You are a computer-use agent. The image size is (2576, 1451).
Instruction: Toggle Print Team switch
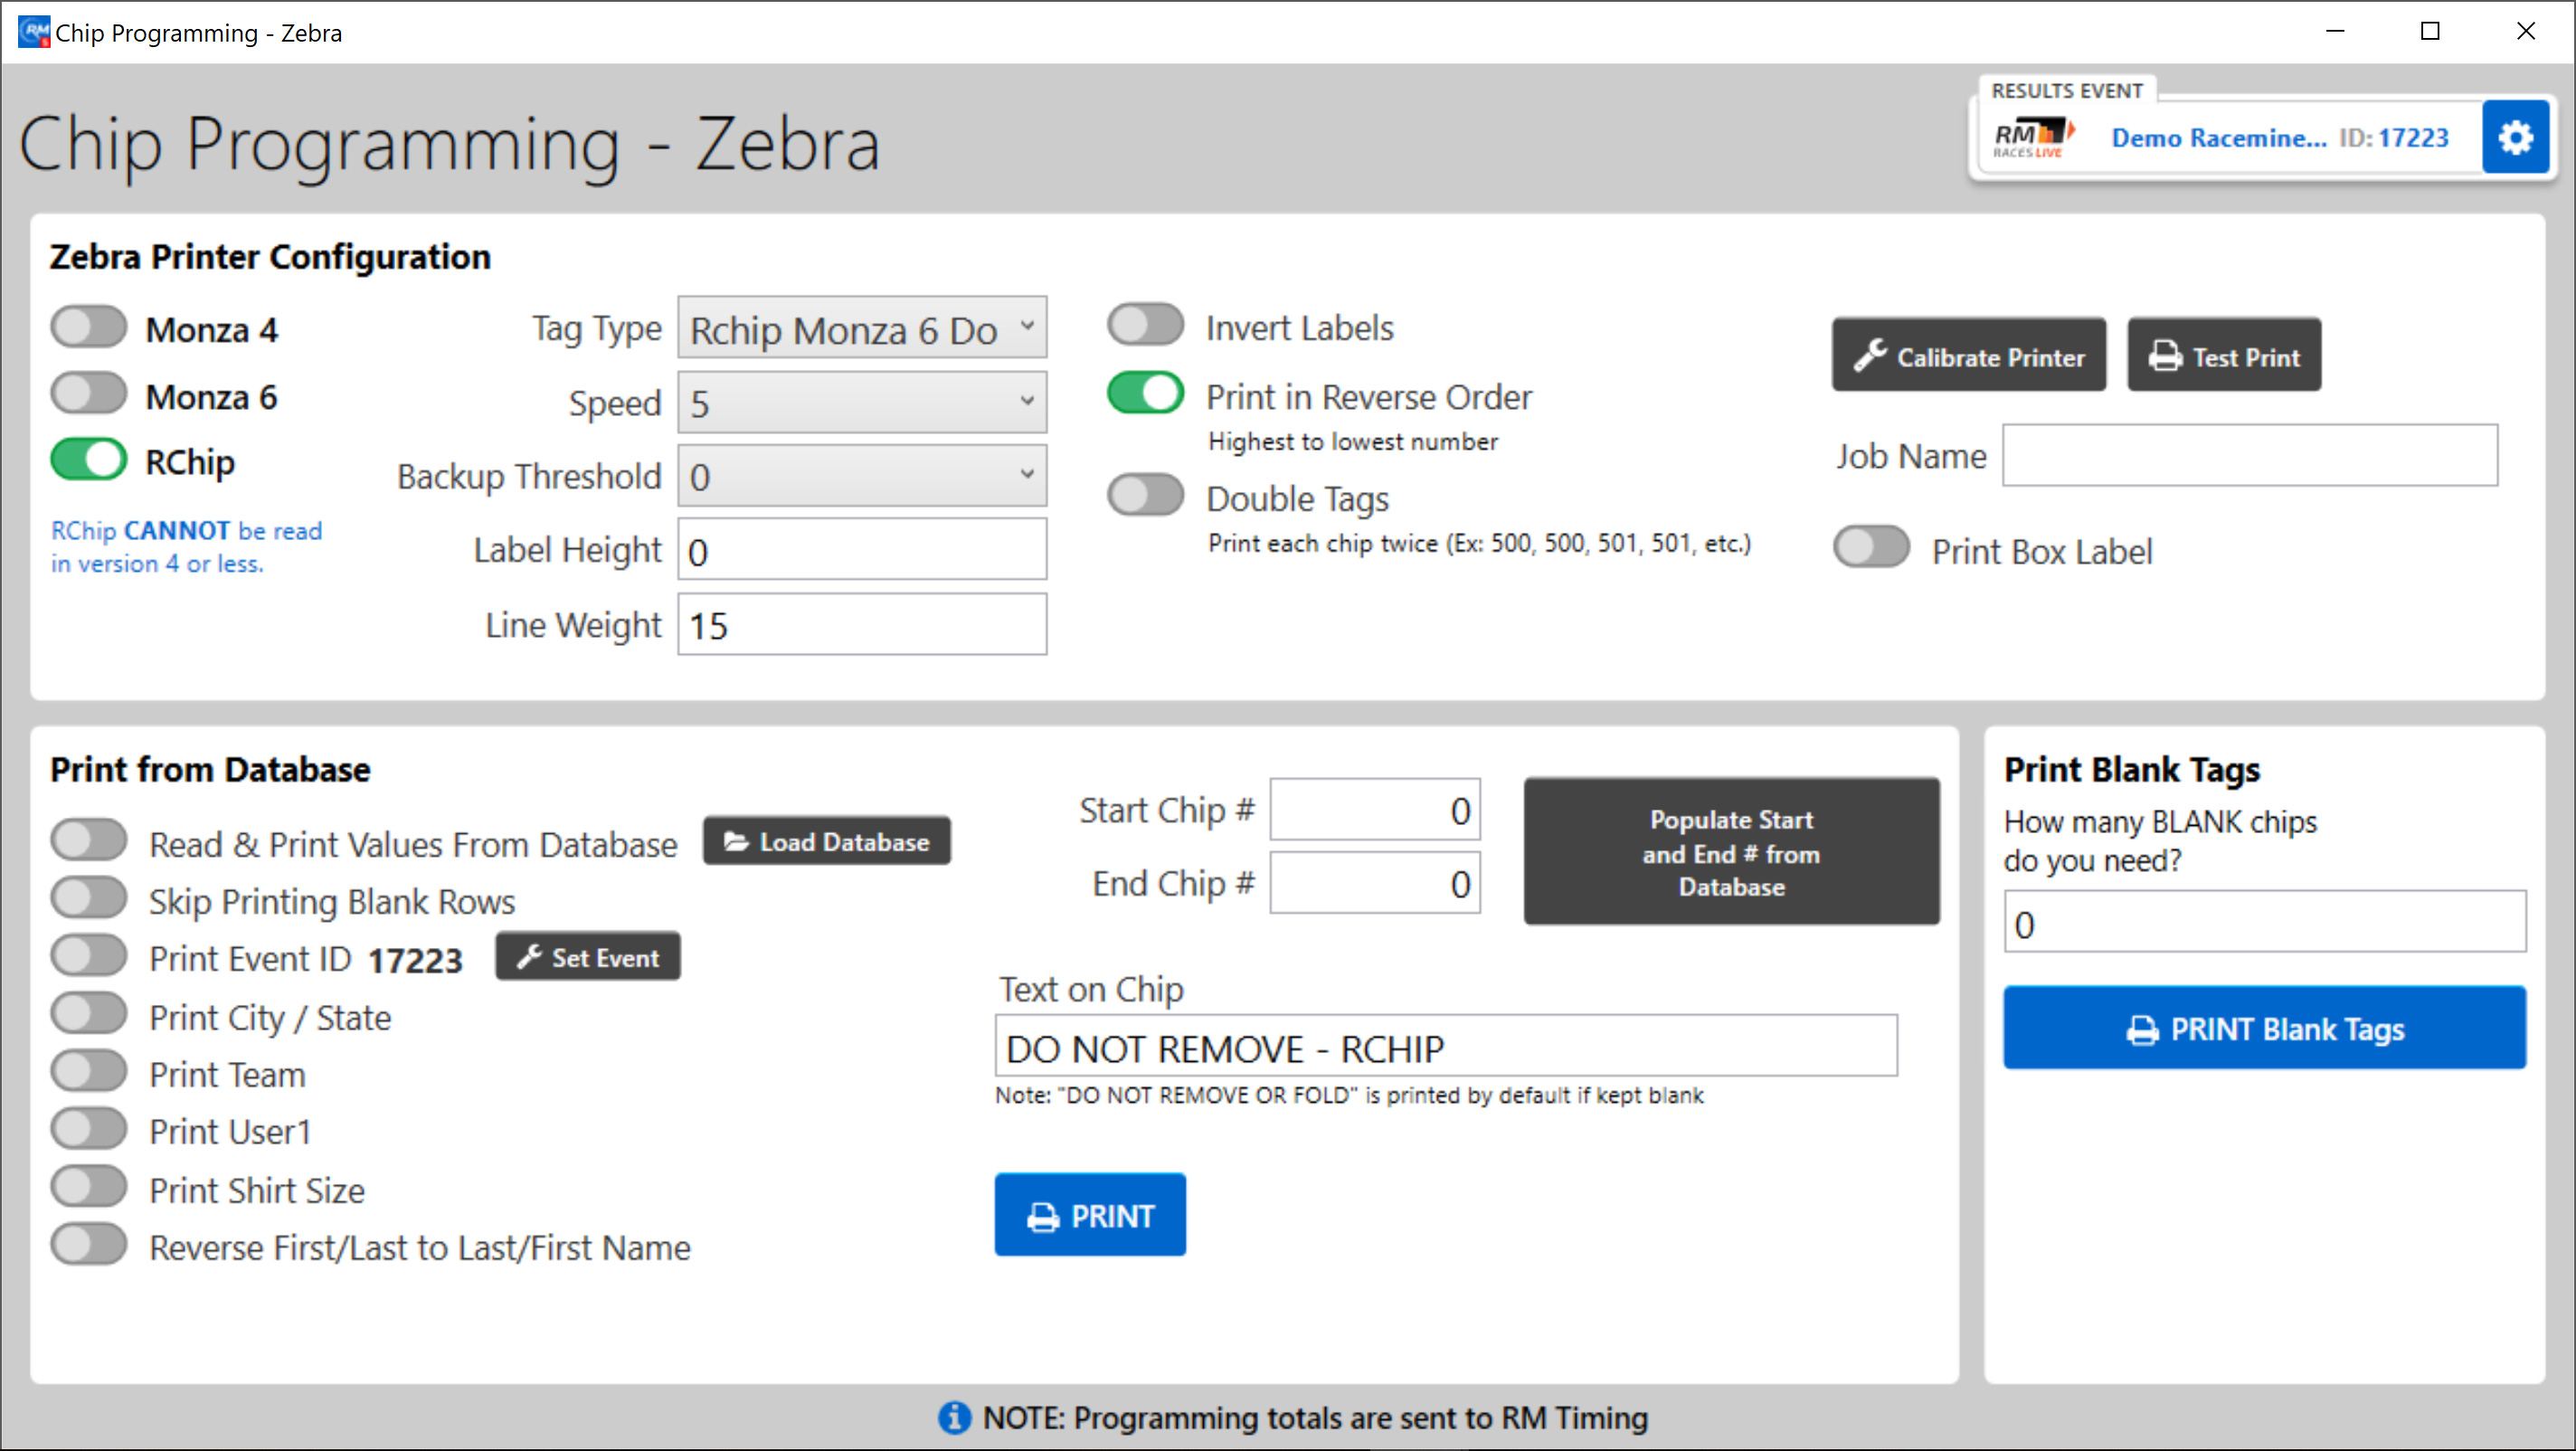89,1071
